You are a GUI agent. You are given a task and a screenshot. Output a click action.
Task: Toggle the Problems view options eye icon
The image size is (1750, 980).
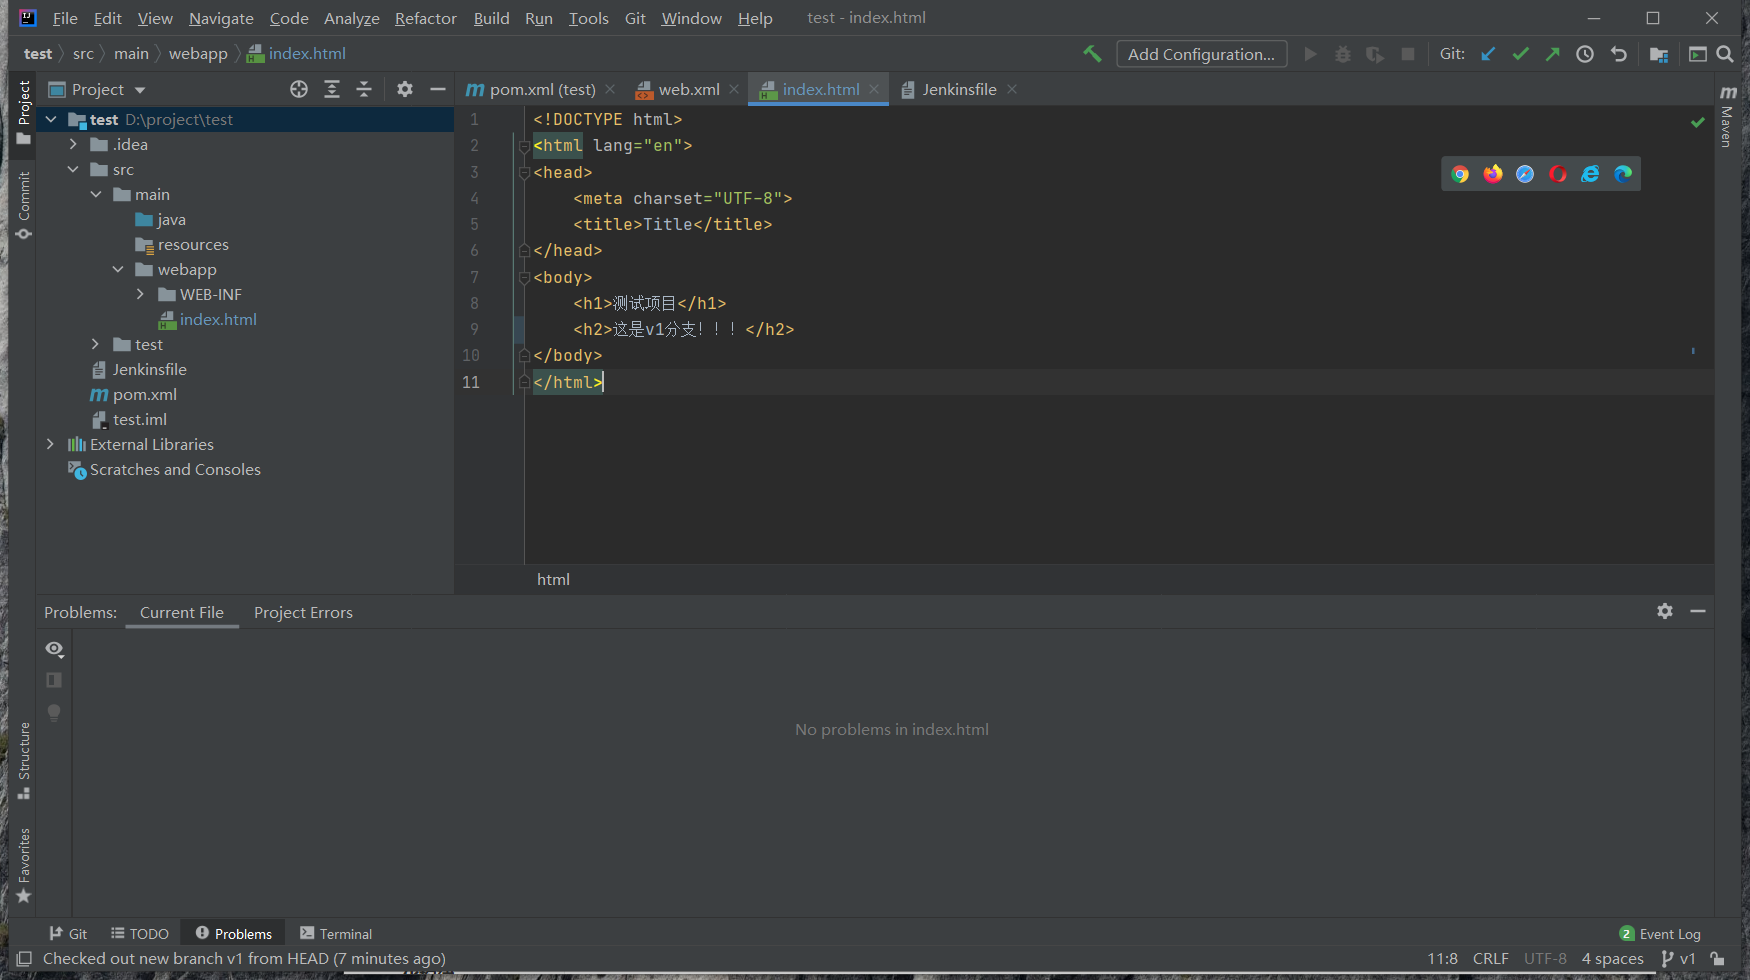point(54,649)
